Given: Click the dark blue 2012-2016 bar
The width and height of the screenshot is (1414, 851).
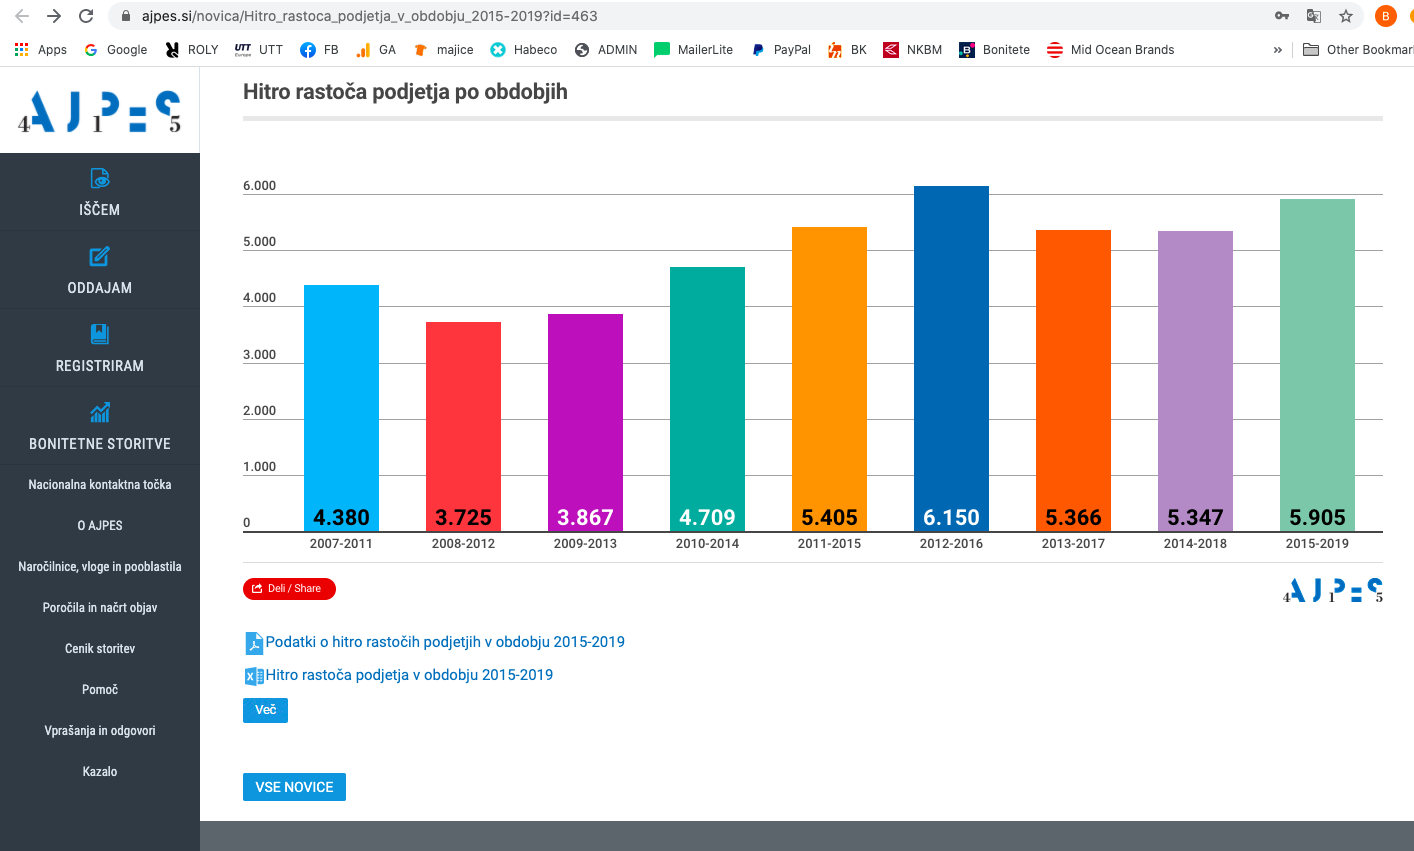Looking at the screenshot, I should [951, 350].
